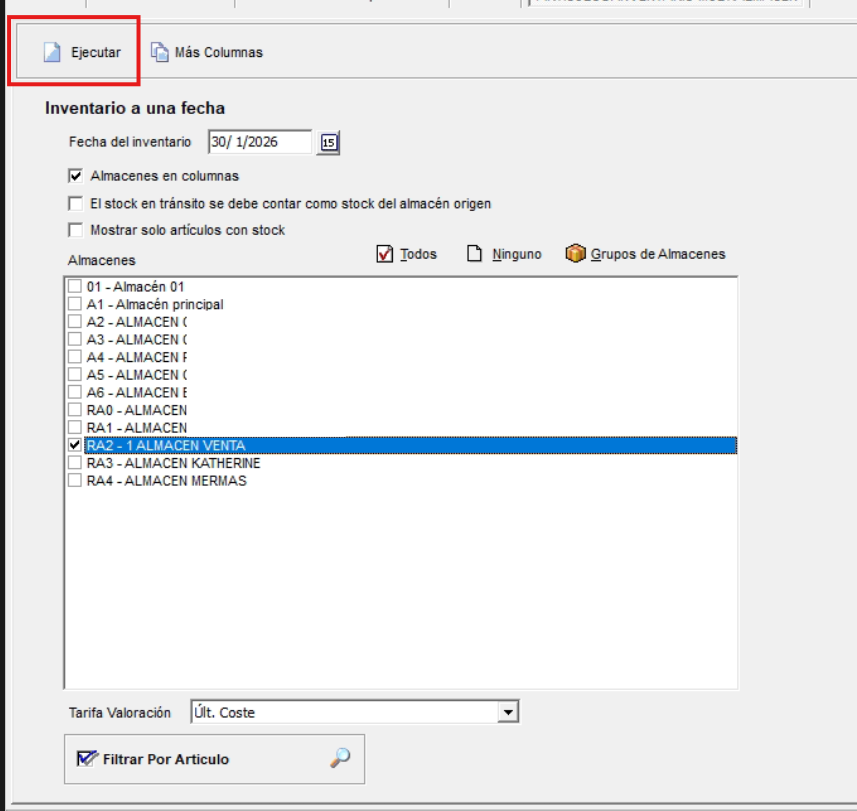Check the A3 warehouse checkbox
Screen dimensions: 857x811
click(75, 339)
